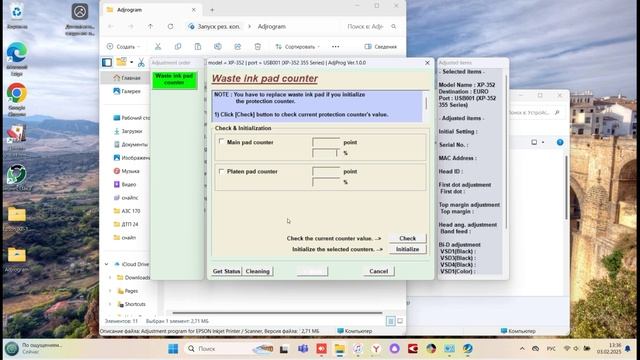Open the Adjprogram folder on the desktop
The image size is (640, 360).
point(17,255)
